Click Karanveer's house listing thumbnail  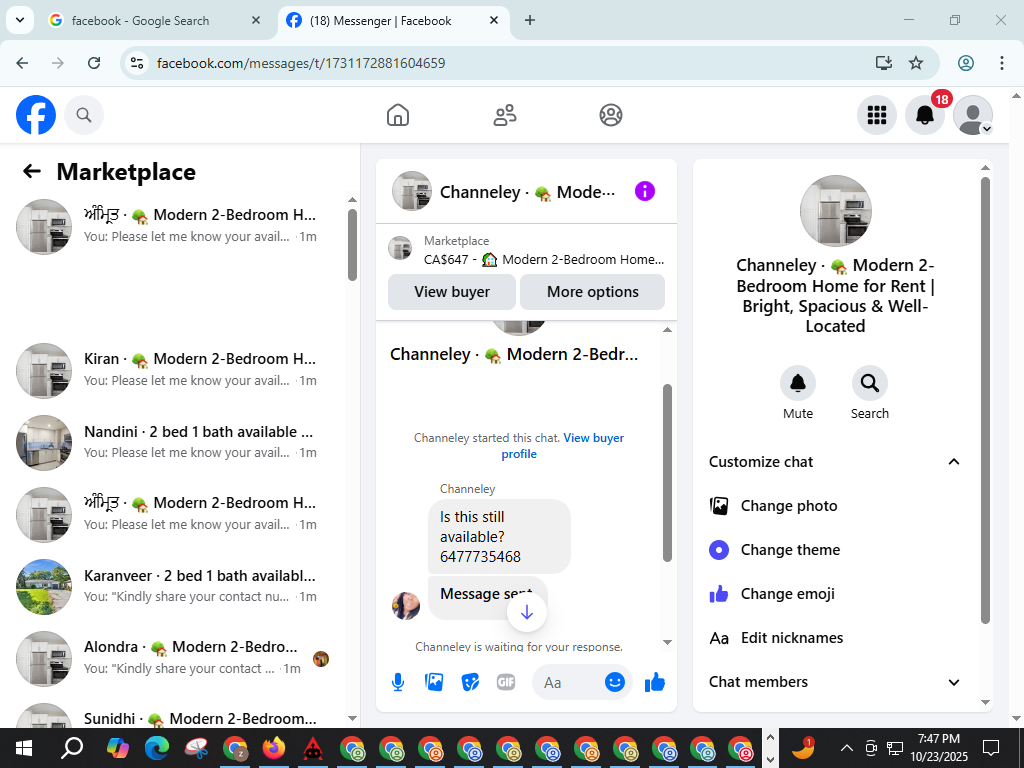[x=44, y=586]
